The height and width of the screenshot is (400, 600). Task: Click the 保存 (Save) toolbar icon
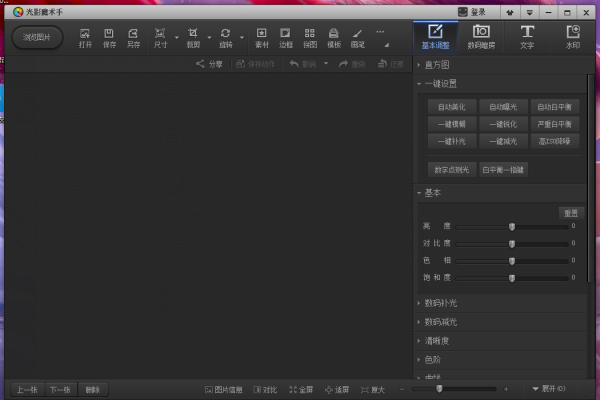[109, 37]
